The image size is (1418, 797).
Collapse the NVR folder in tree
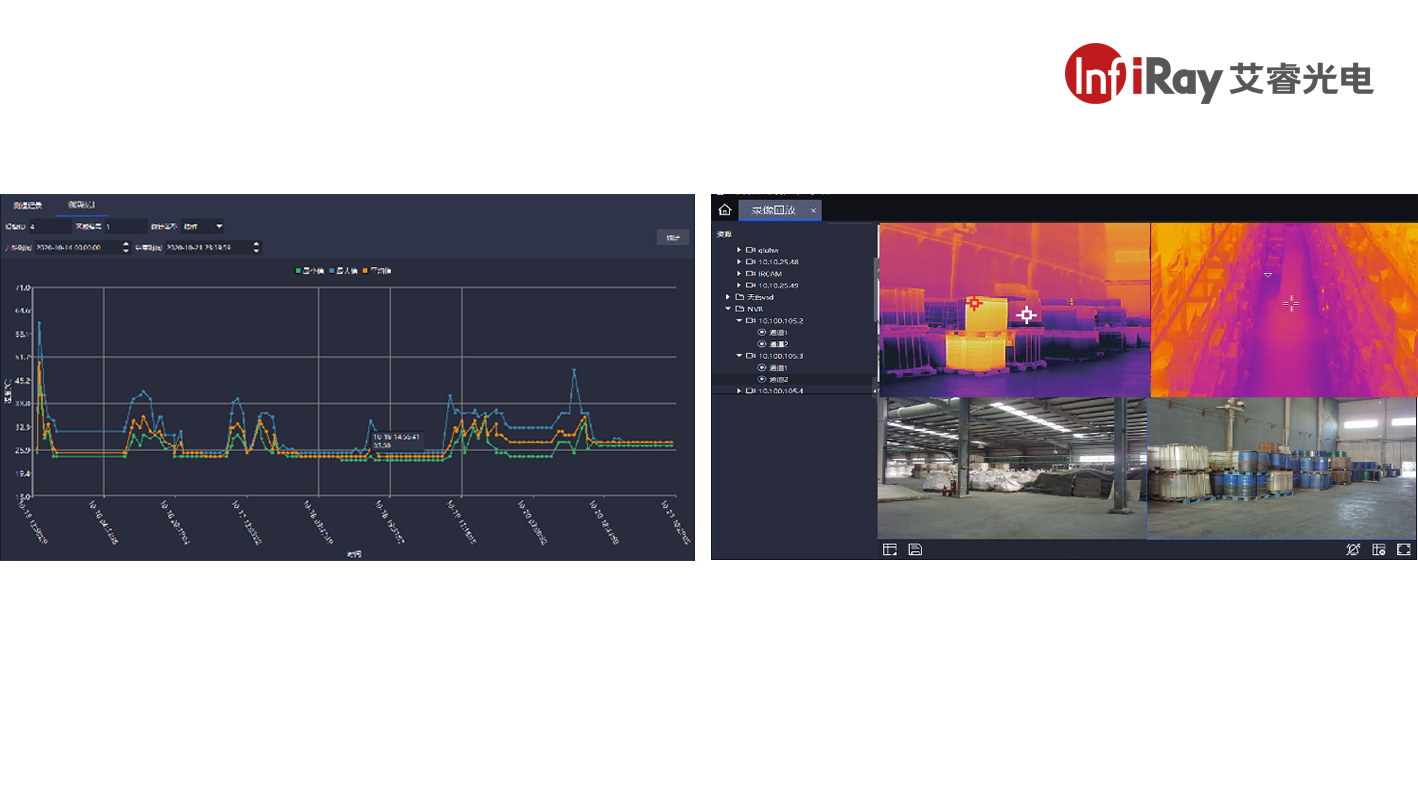click(x=728, y=309)
